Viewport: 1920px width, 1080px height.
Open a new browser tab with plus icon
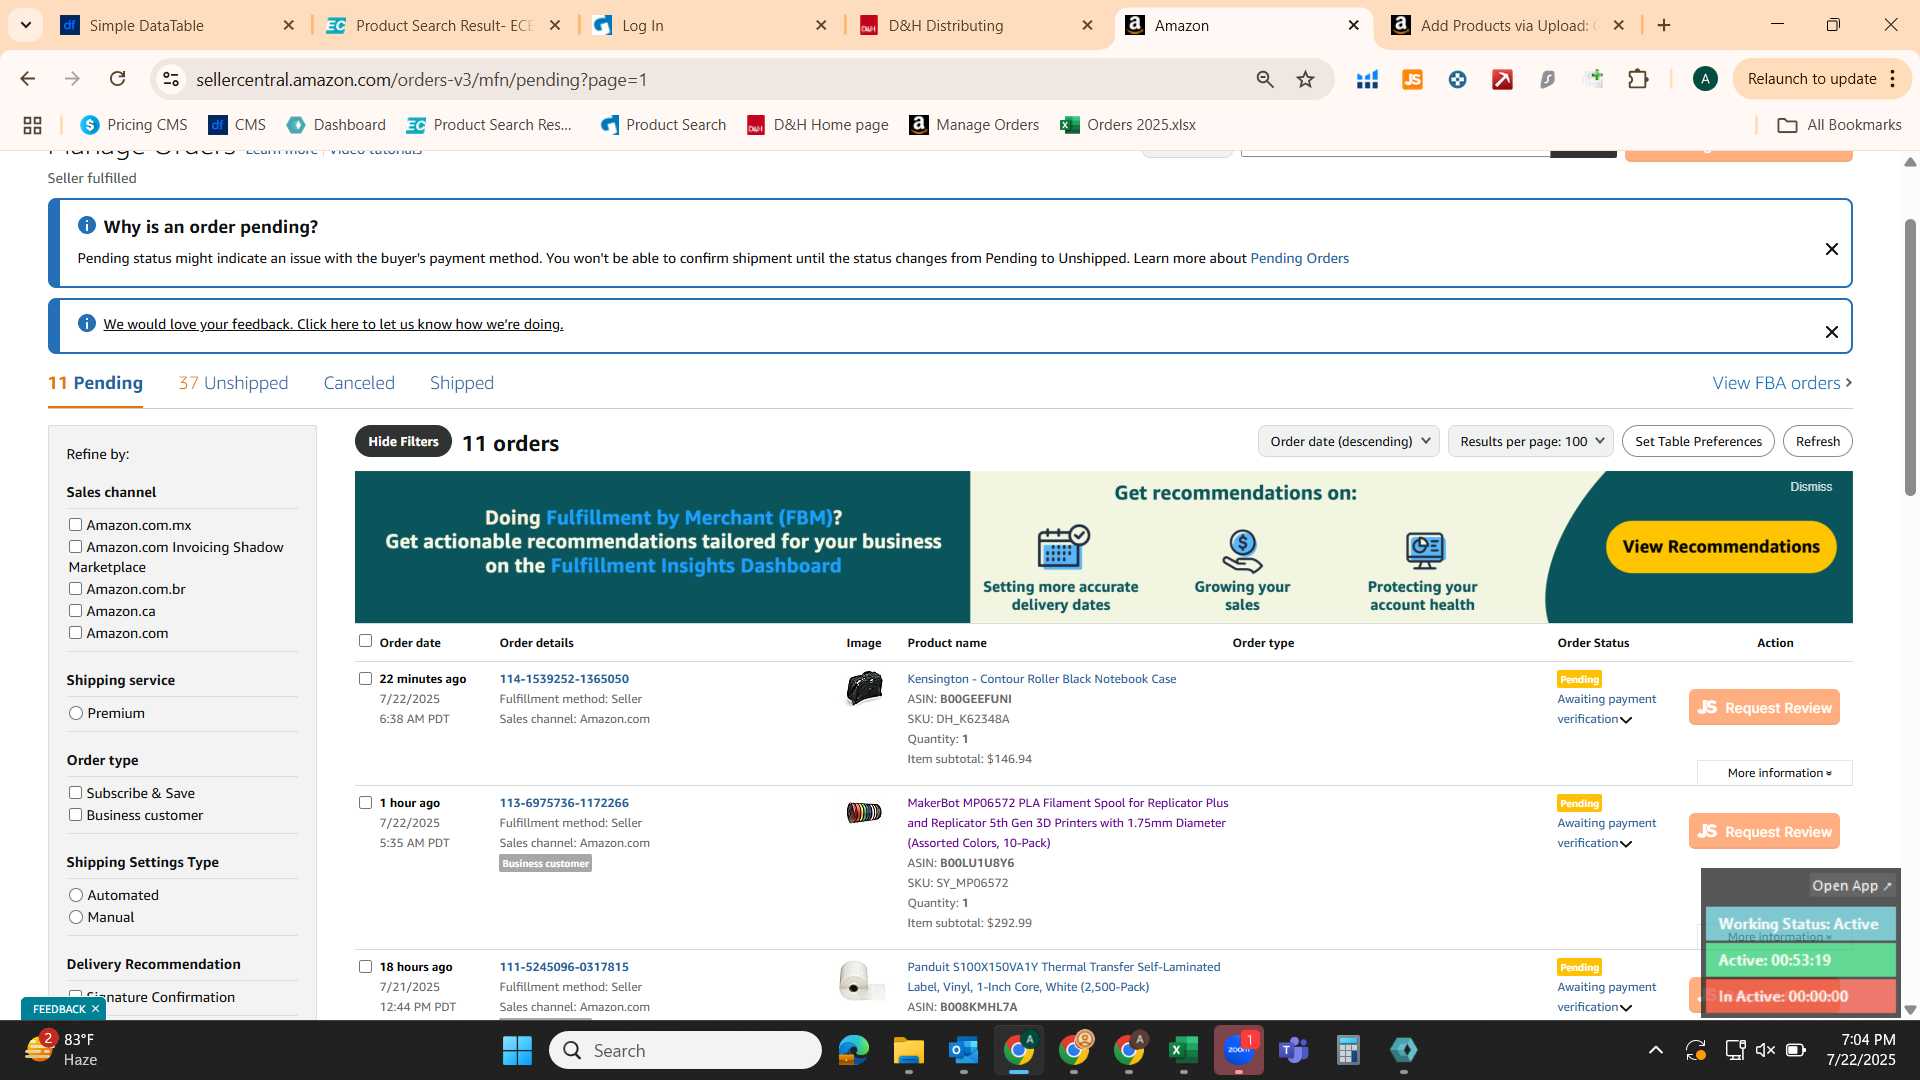[1664, 25]
